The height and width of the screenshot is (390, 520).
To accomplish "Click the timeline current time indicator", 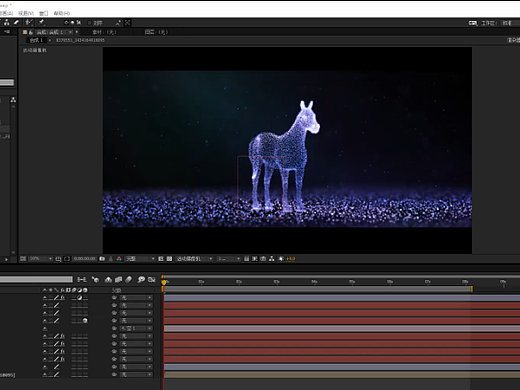I will click(x=164, y=282).
